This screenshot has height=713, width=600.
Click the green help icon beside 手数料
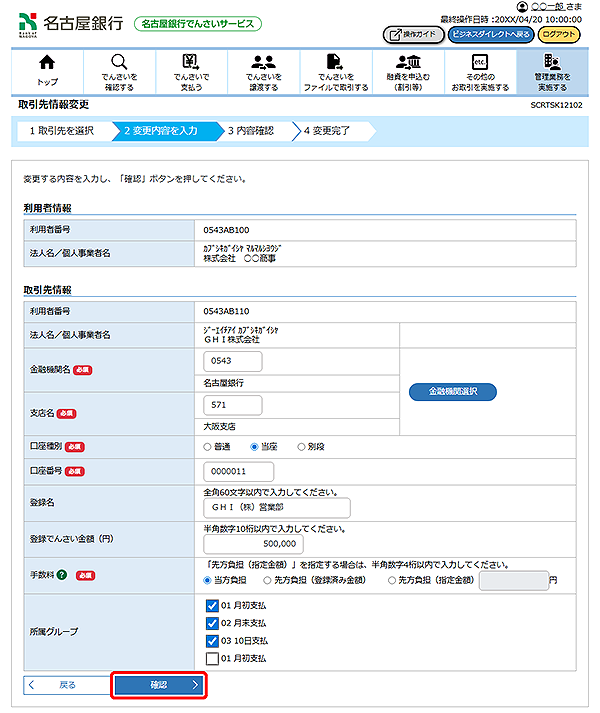(62, 575)
